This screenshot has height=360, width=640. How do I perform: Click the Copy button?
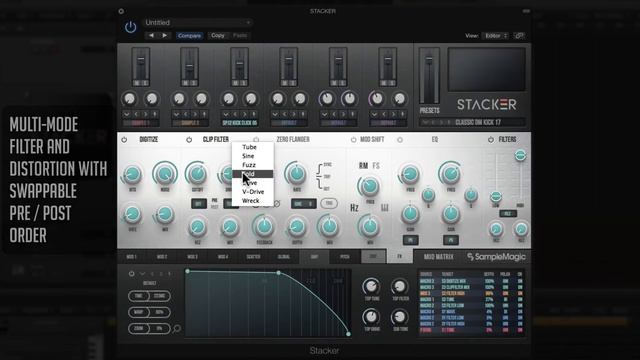pos(218,36)
